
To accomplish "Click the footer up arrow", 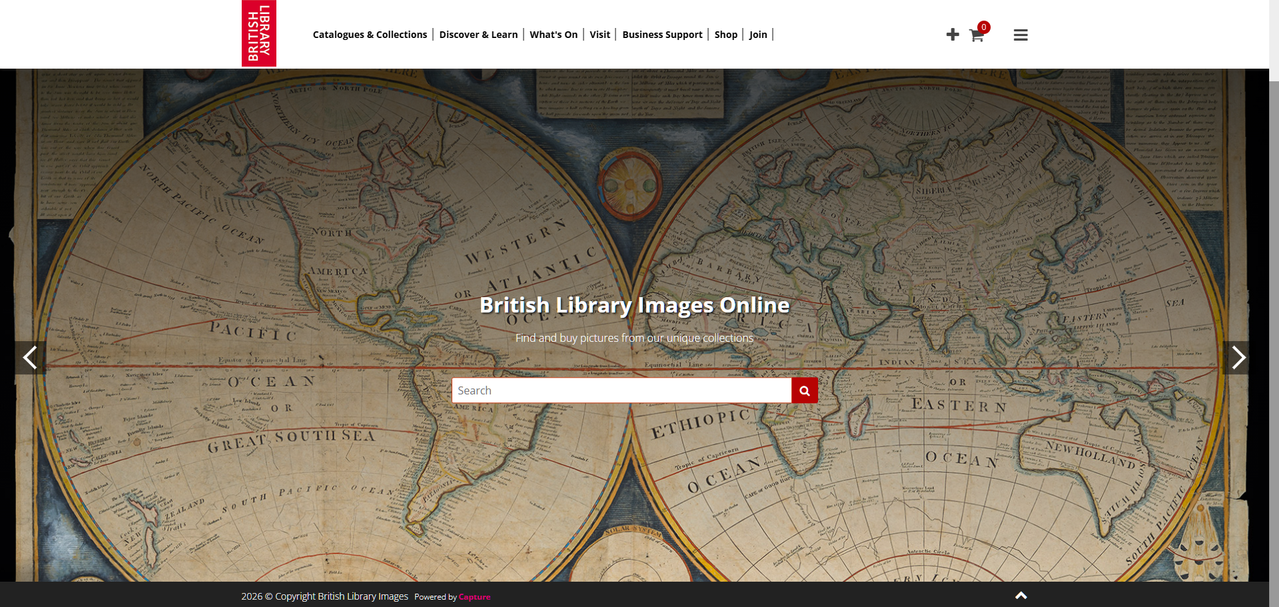I will click(x=1021, y=595).
